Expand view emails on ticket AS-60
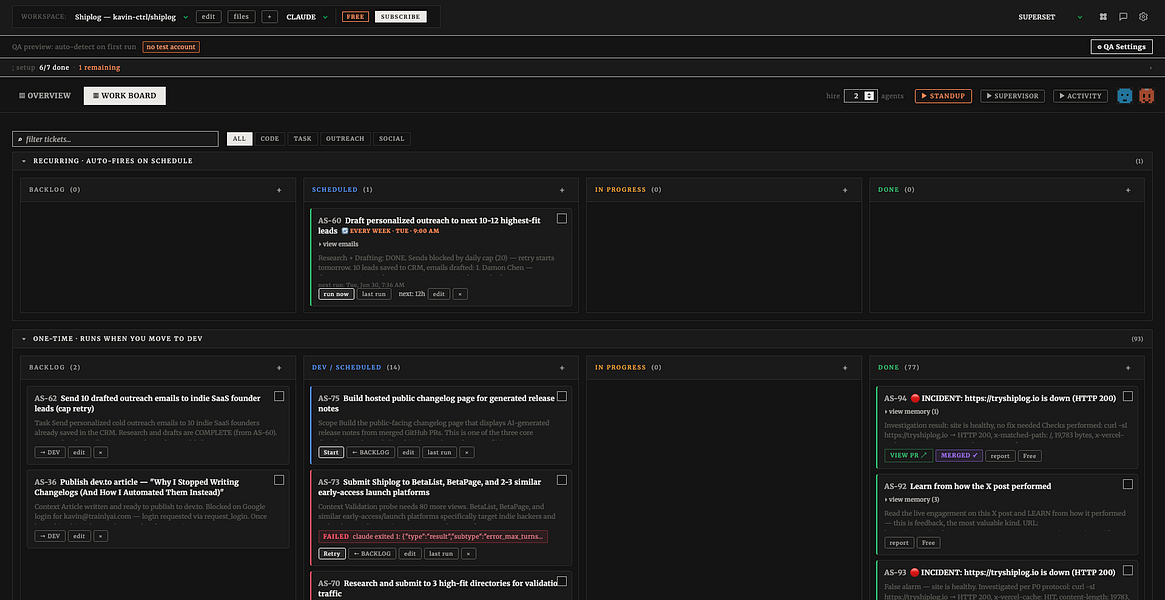Viewport: 1165px width, 600px height. click(x=338, y=244)
